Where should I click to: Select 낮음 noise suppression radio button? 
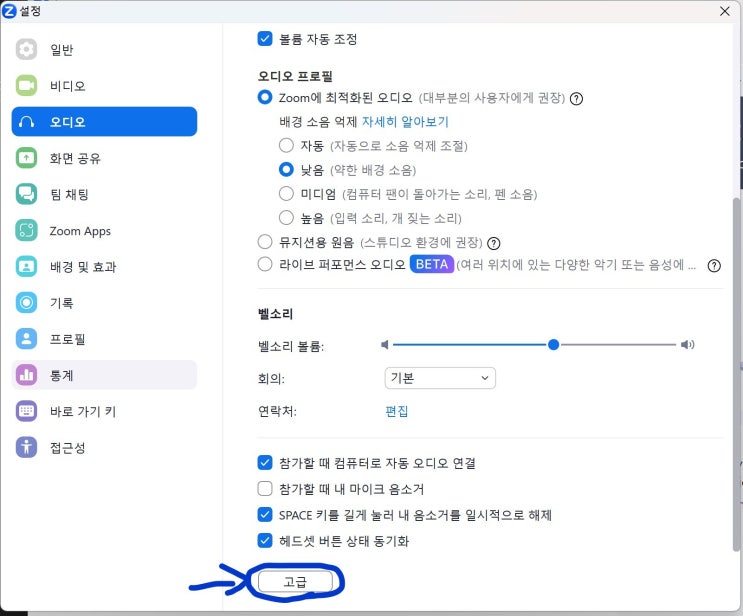coord(286,169)
